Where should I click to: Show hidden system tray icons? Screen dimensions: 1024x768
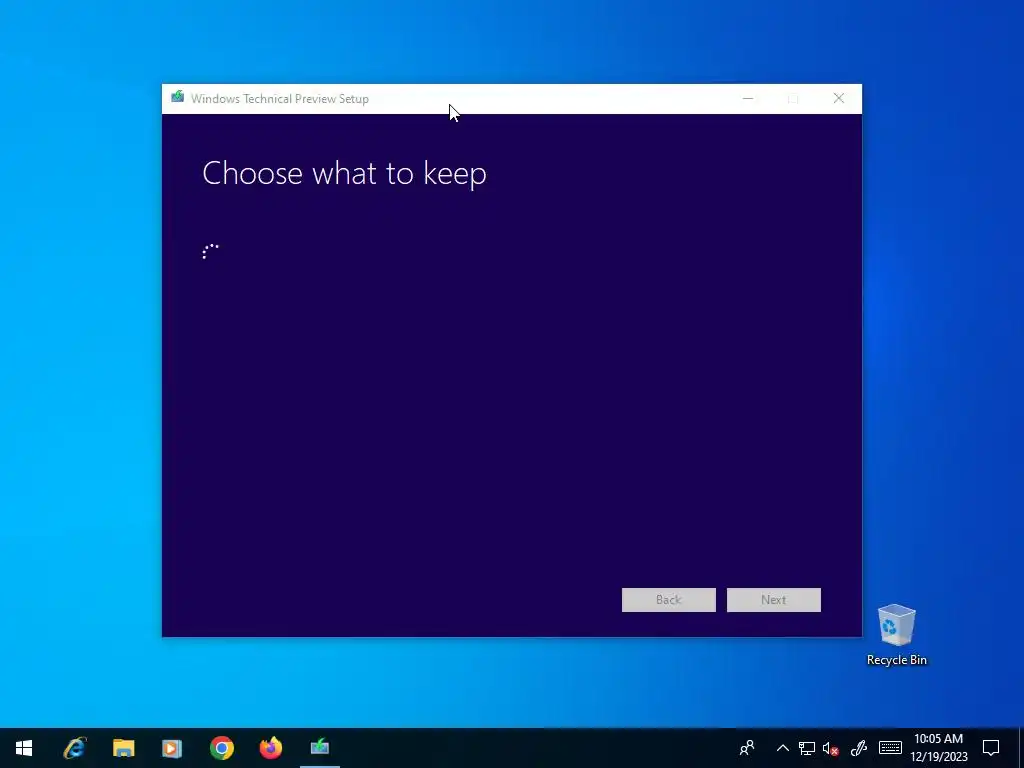[782, 748]
